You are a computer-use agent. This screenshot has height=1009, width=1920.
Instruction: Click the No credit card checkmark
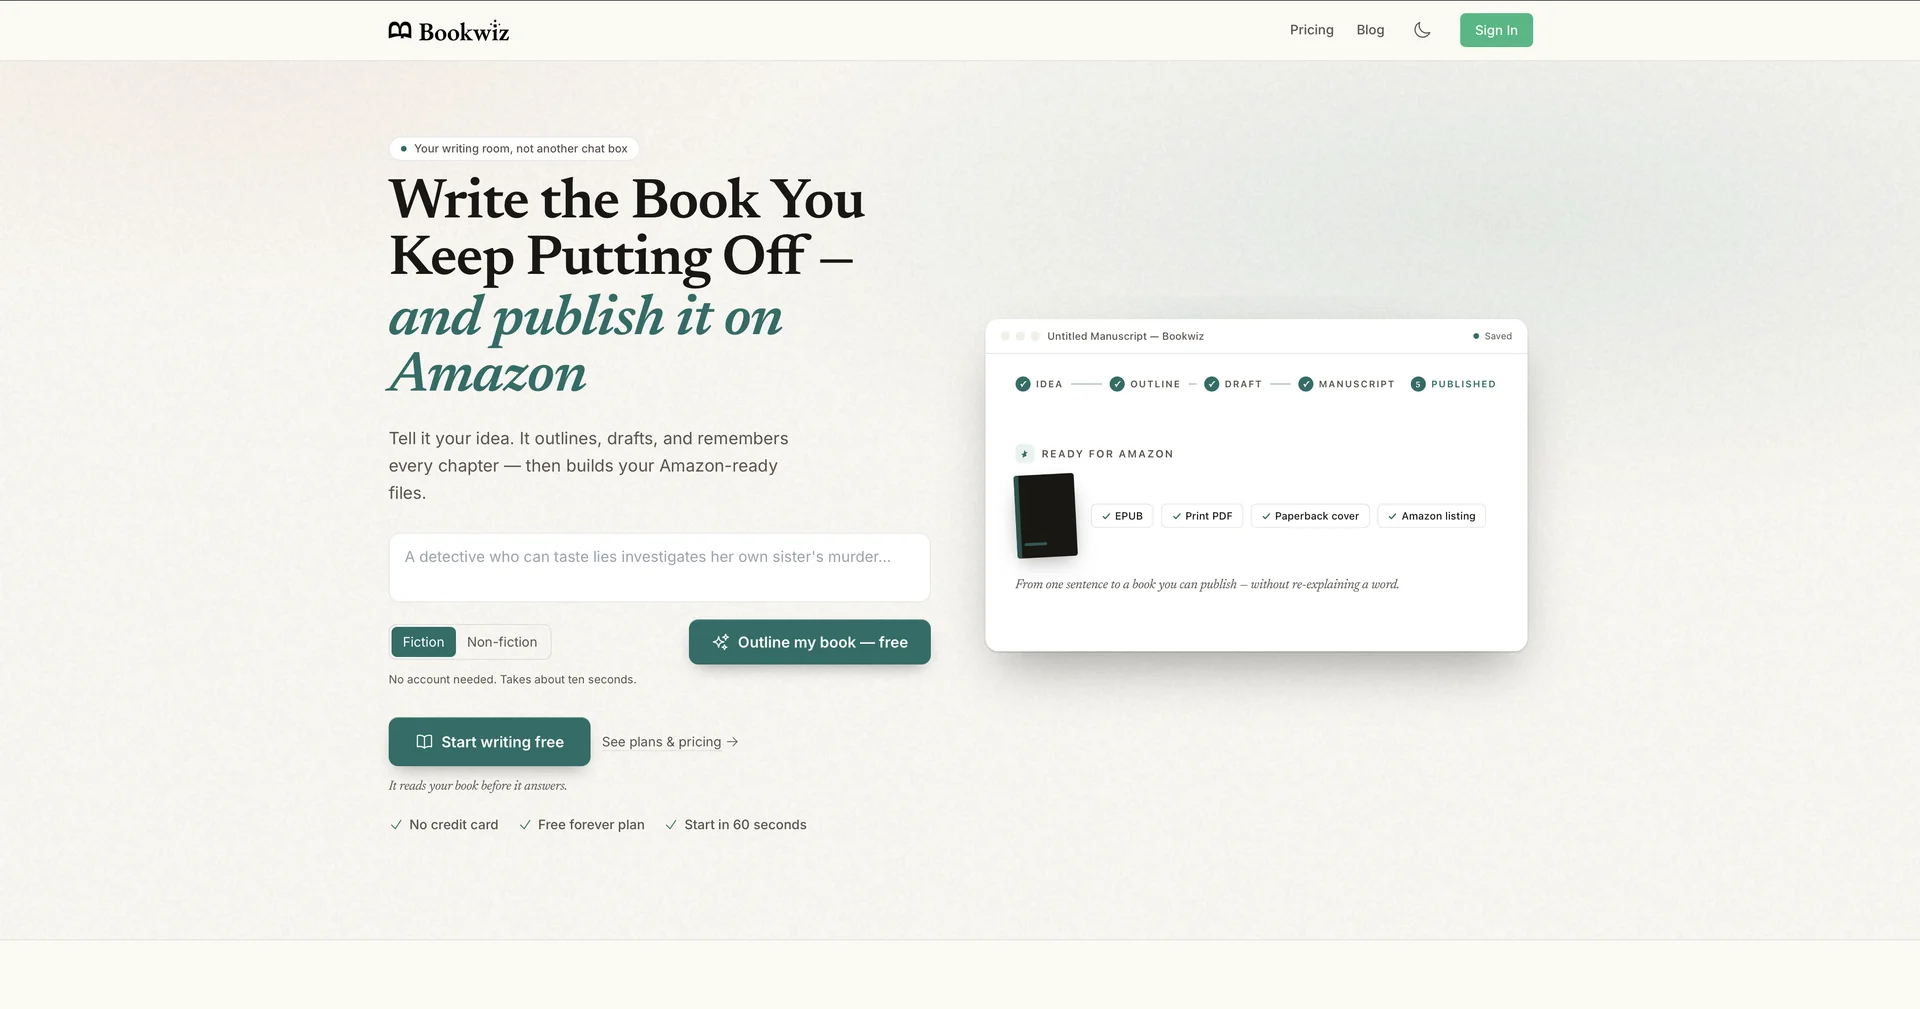[396, 825]
